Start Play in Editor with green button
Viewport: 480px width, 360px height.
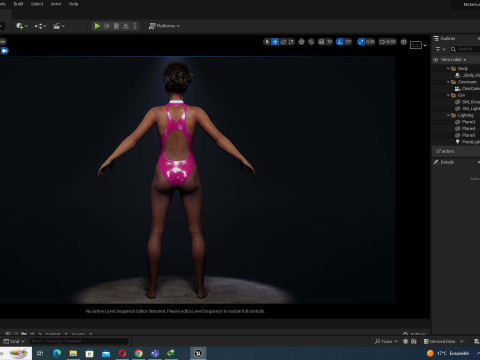pos(97,26)
